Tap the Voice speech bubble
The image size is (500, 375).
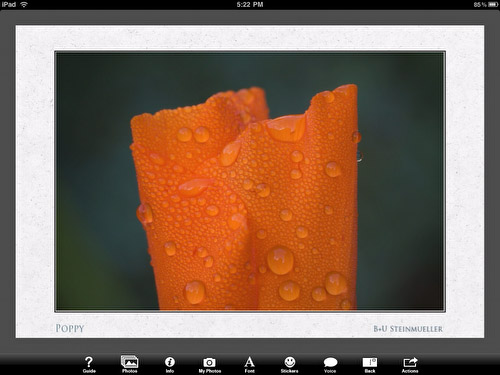pyautogui.click(x=330, y=365)
